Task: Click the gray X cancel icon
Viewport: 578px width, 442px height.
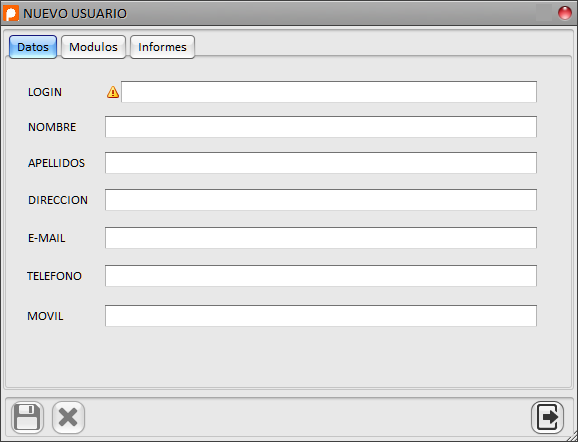Action: tap(69, 417)
